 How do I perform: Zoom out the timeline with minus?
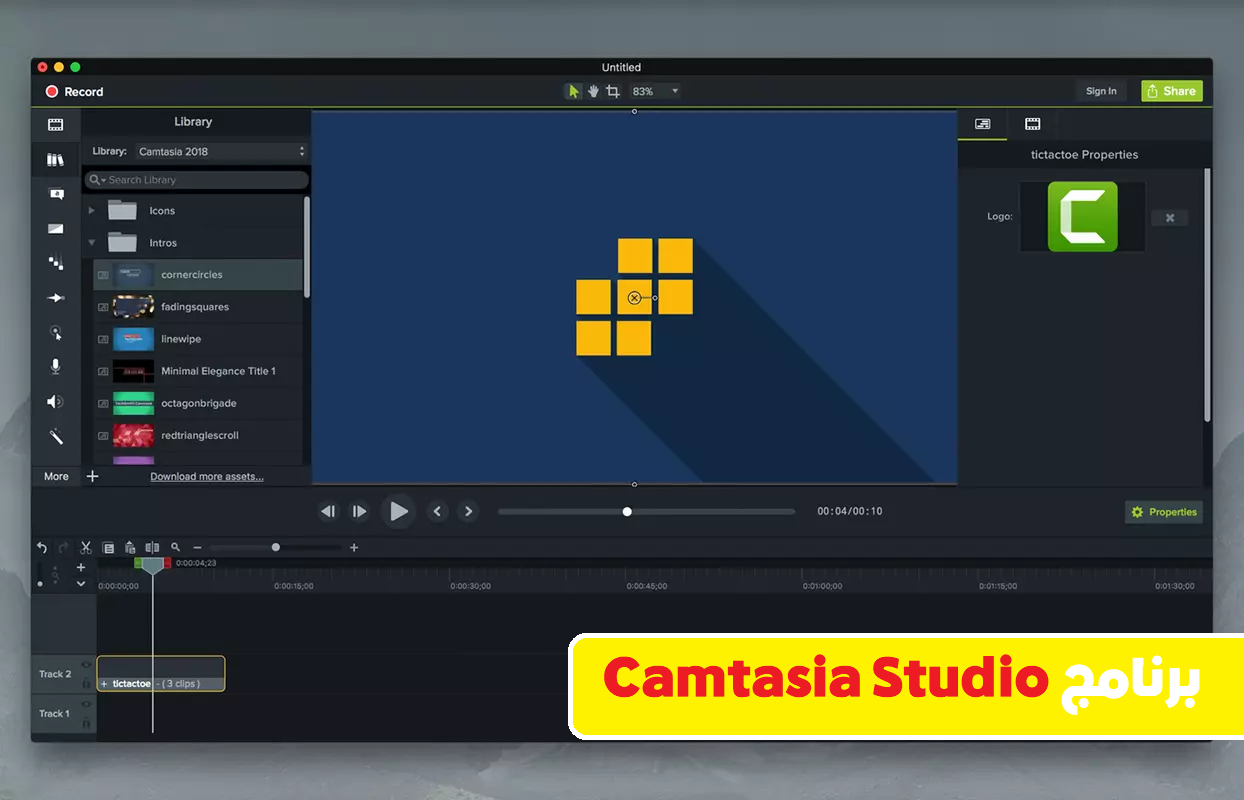click(x=197, y=547)
